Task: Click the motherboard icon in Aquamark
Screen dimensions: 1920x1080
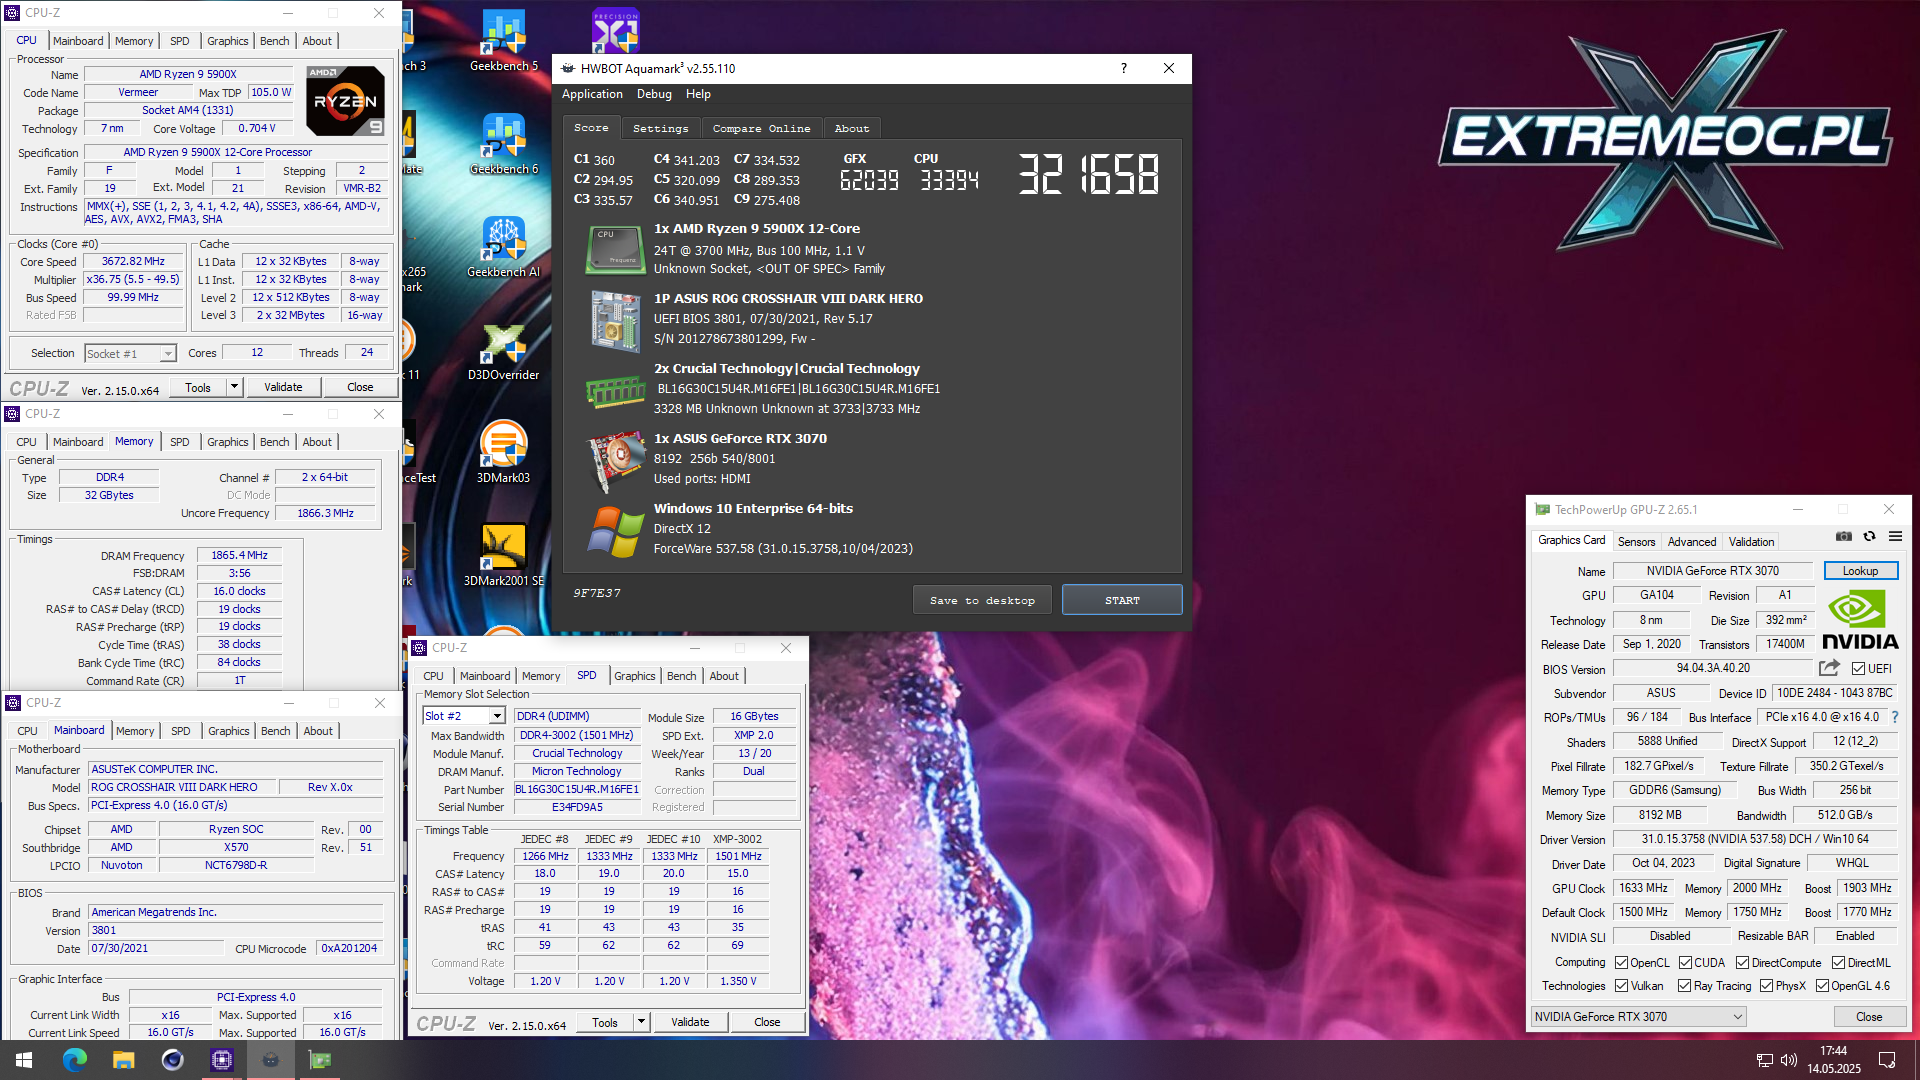Action: (614, 320)
